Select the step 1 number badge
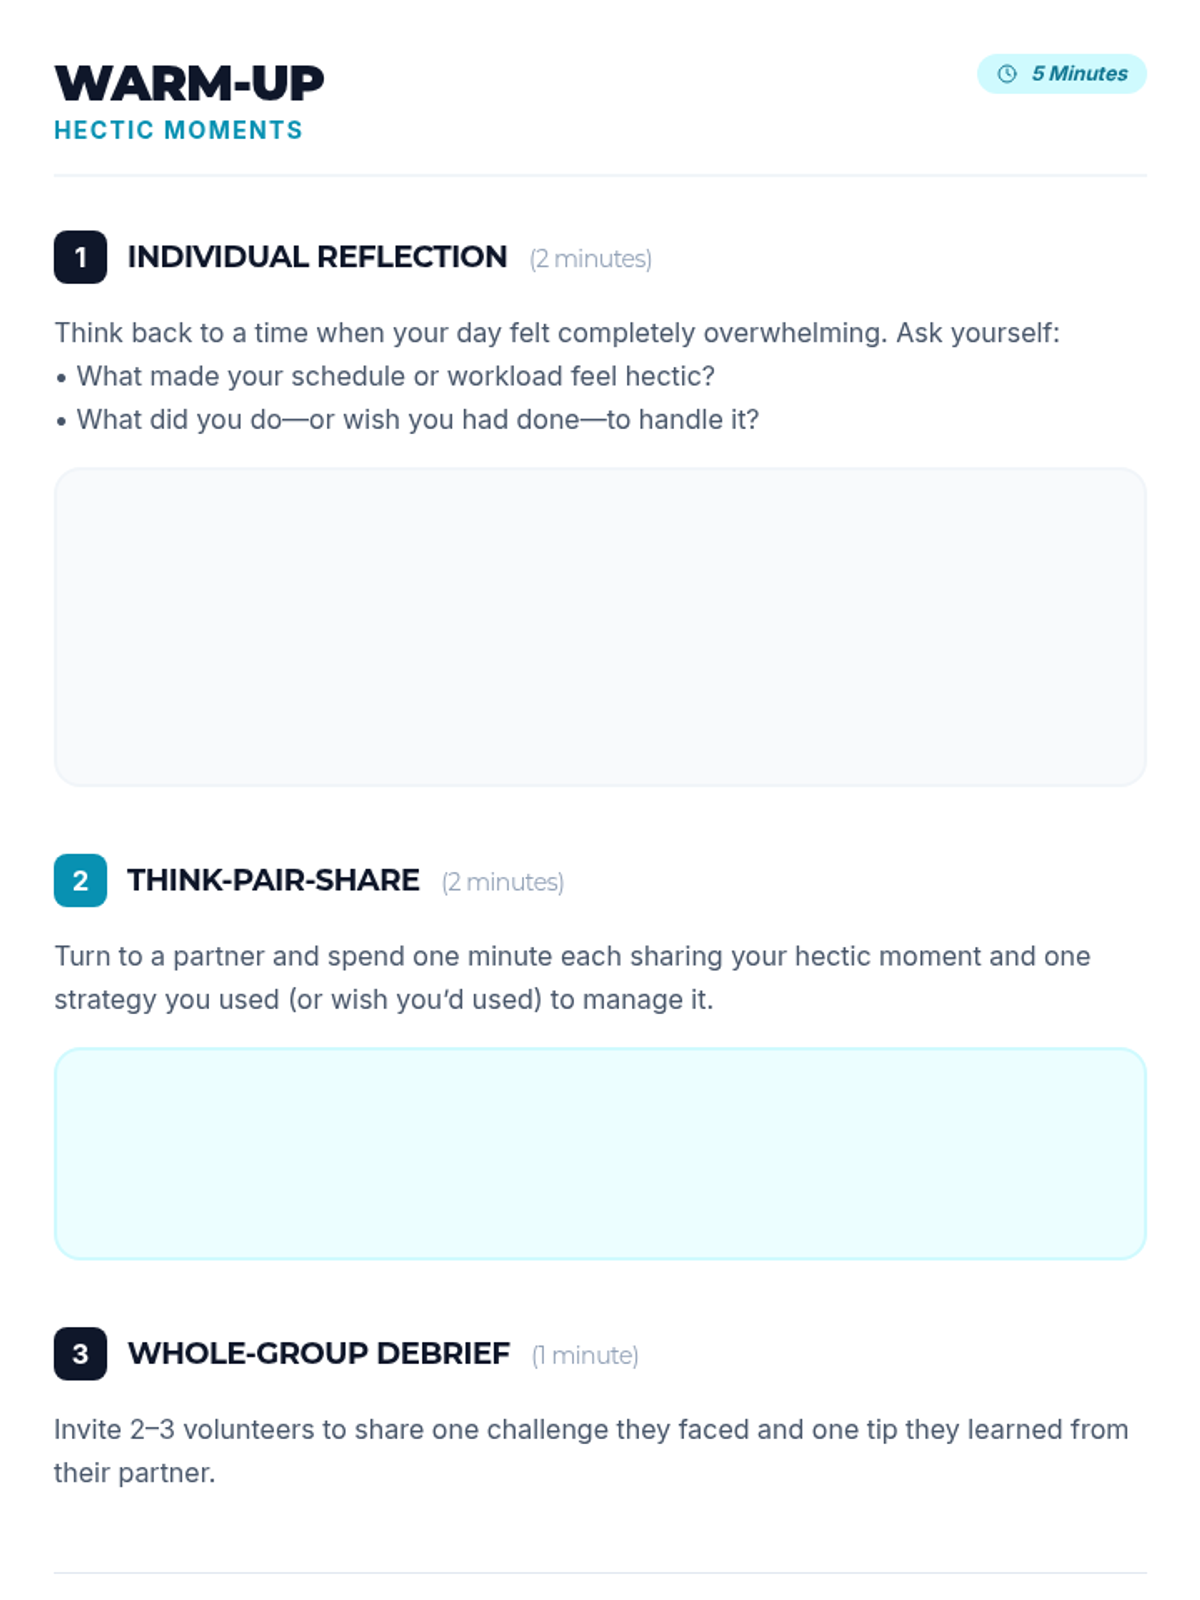Viewport: 1200px width, 1600px height. [x=80, y=257]
